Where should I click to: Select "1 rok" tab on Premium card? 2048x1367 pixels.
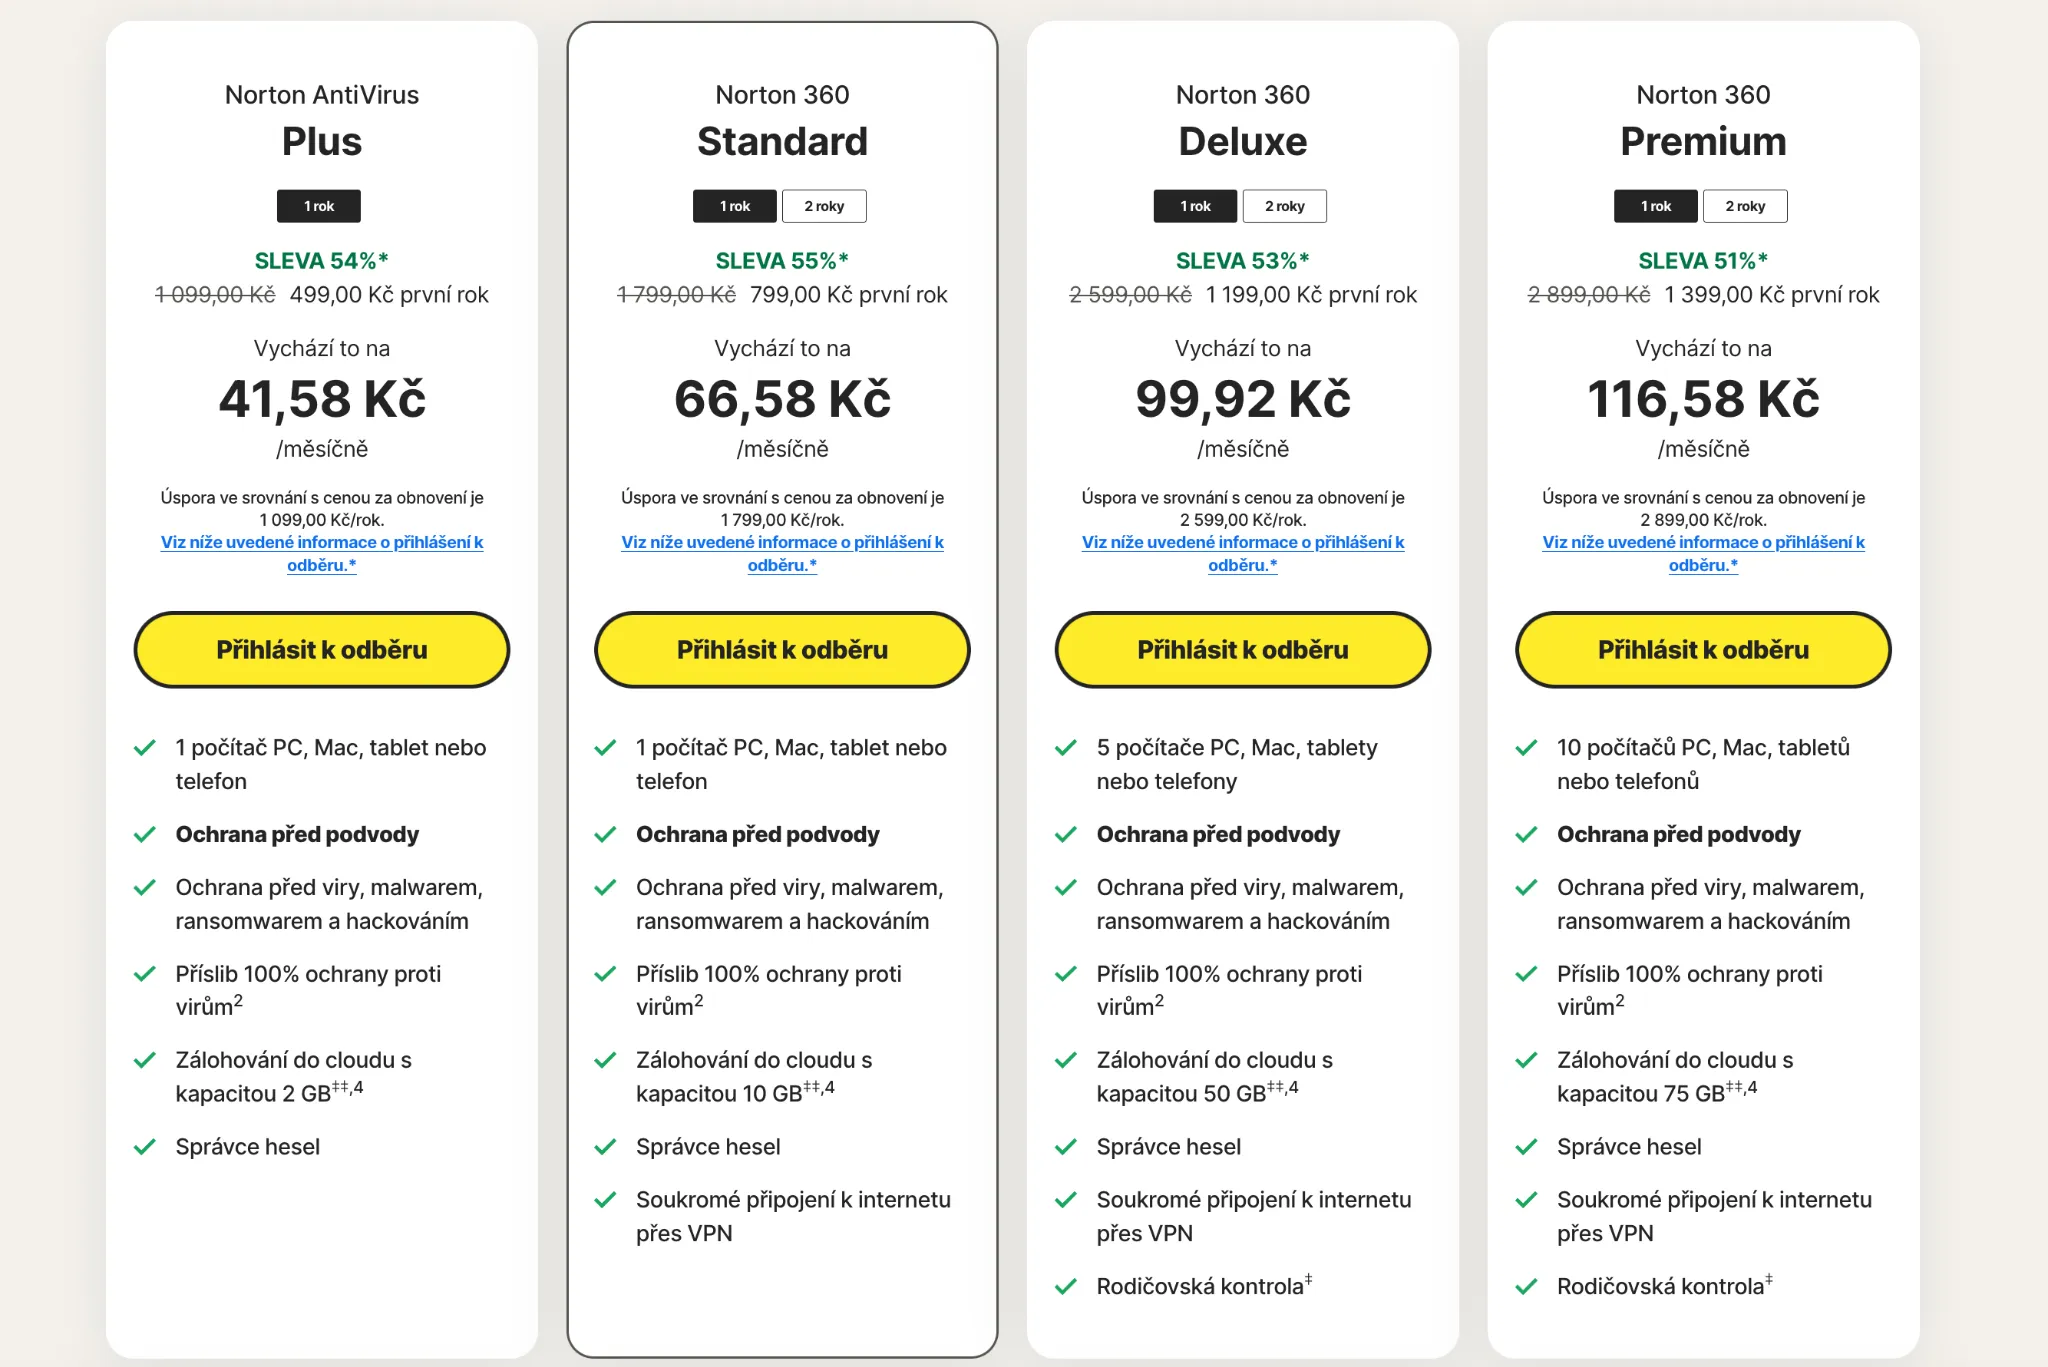[x=1655, y=206]
